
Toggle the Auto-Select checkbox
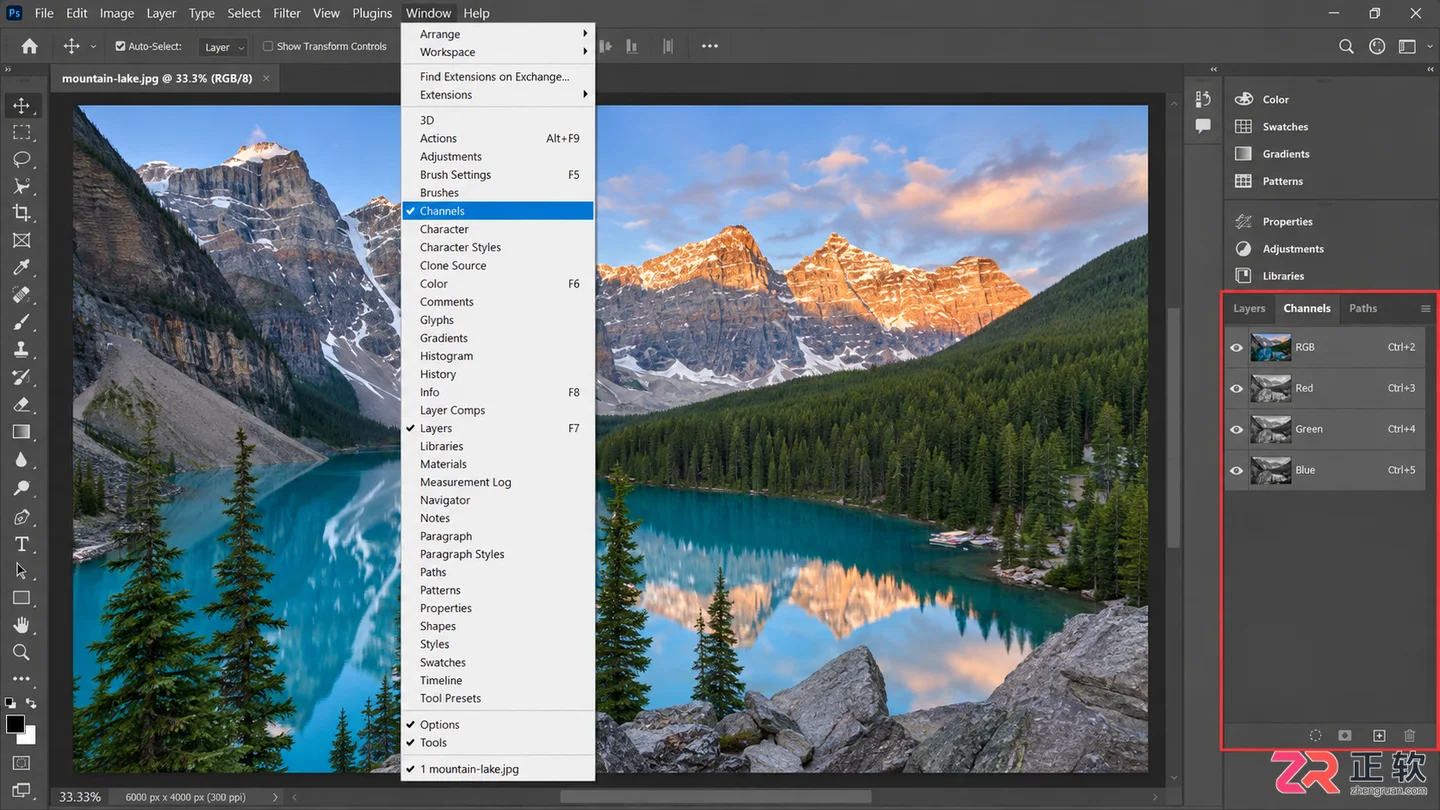point(121,46)
